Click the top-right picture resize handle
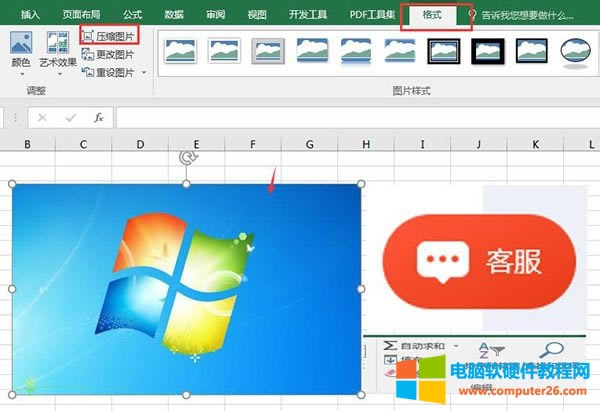 (361, 184)
